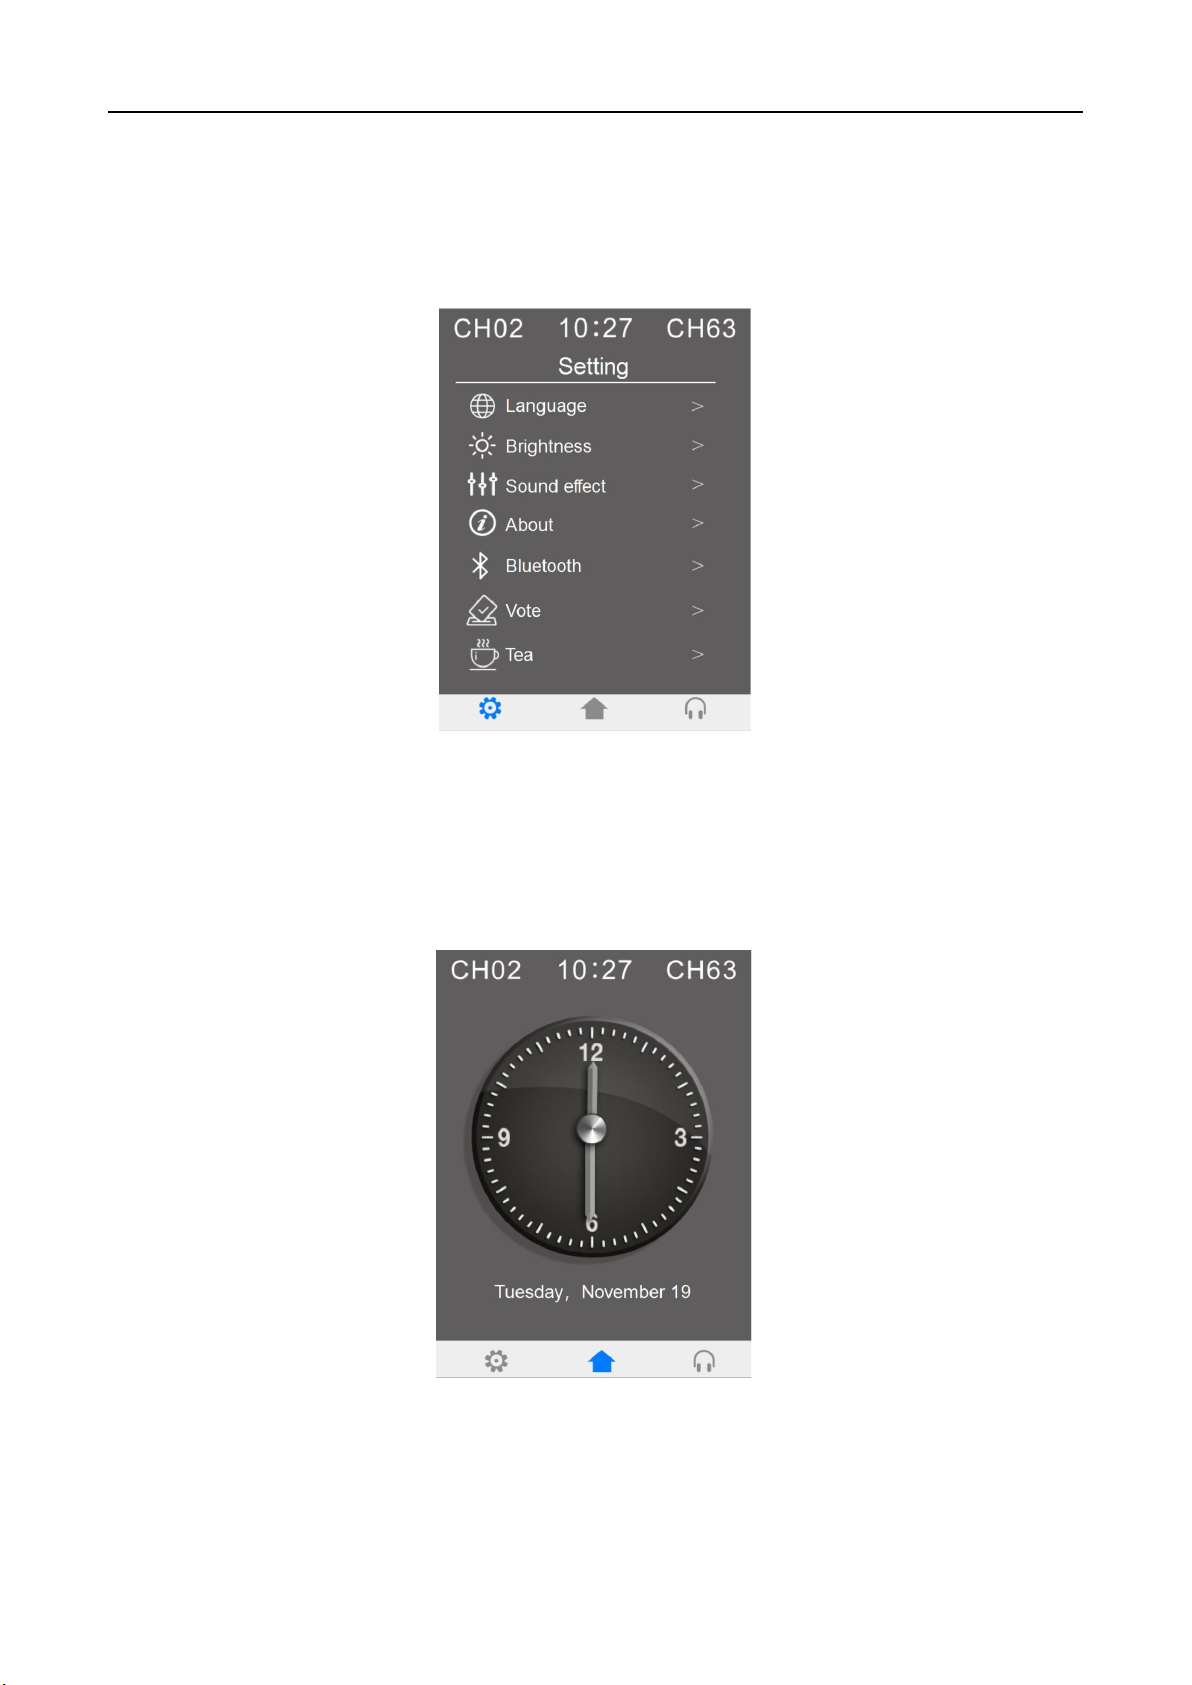This screenshot has width=1192, height=1685.
Task: Click the globe icon beside Language
Action: pyautogui.click(x=482, y=406)
